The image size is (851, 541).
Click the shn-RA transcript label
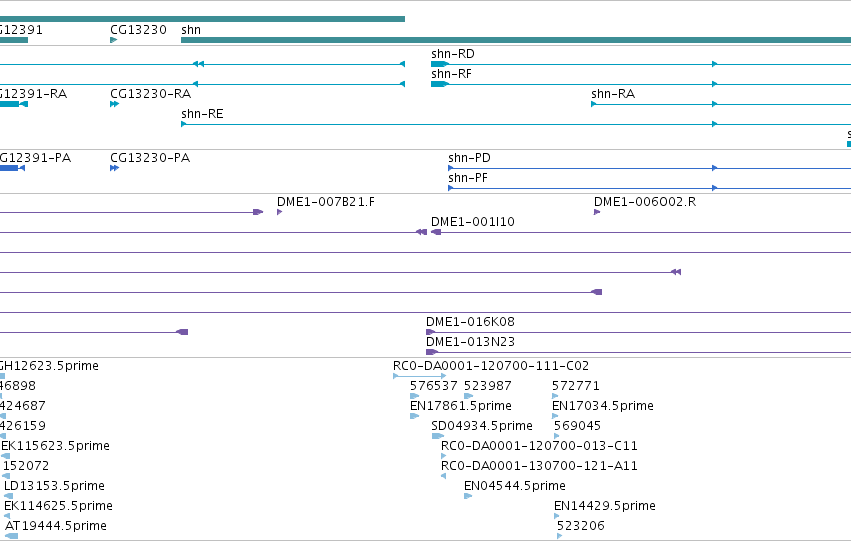[613, 94]
